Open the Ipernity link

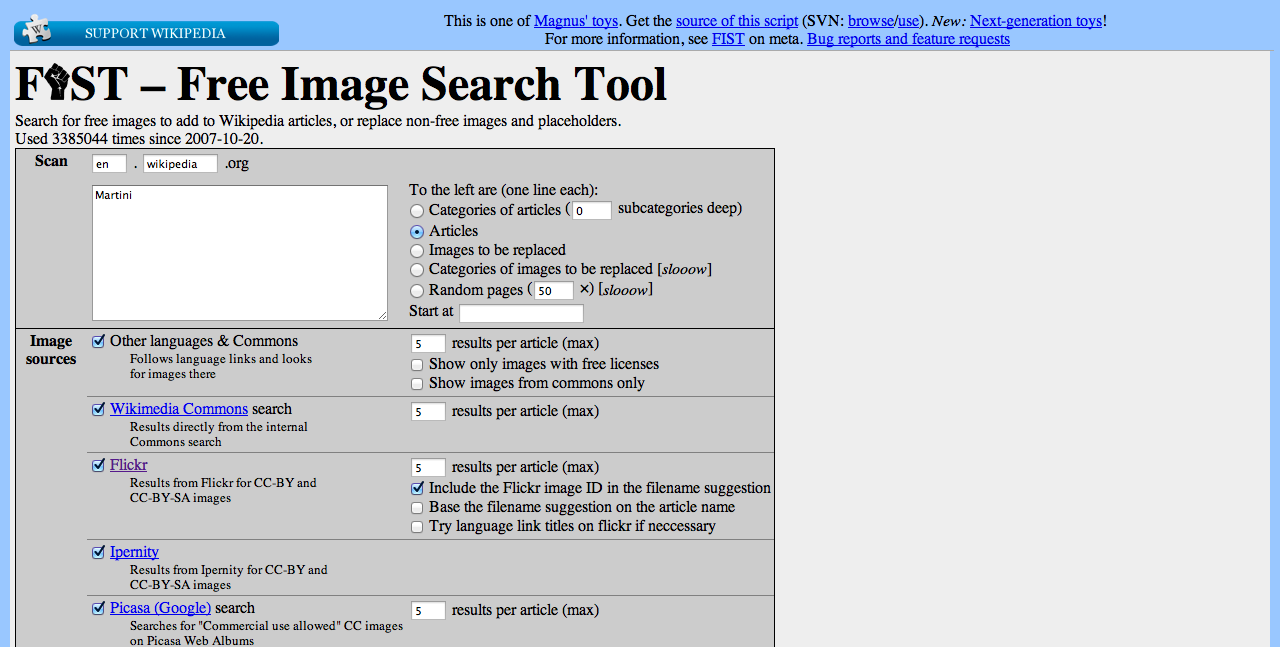[x=134, y=552]
